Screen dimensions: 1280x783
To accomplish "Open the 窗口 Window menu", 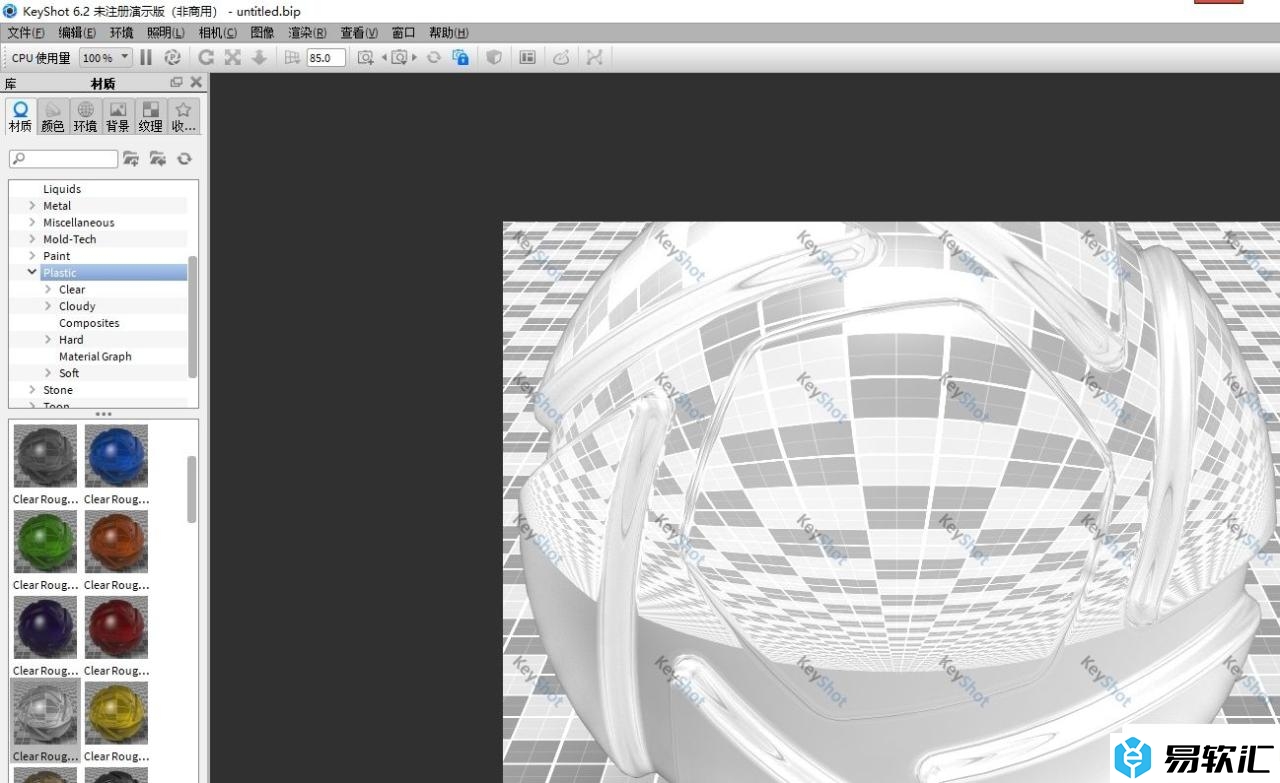I will tap(403, 33).
